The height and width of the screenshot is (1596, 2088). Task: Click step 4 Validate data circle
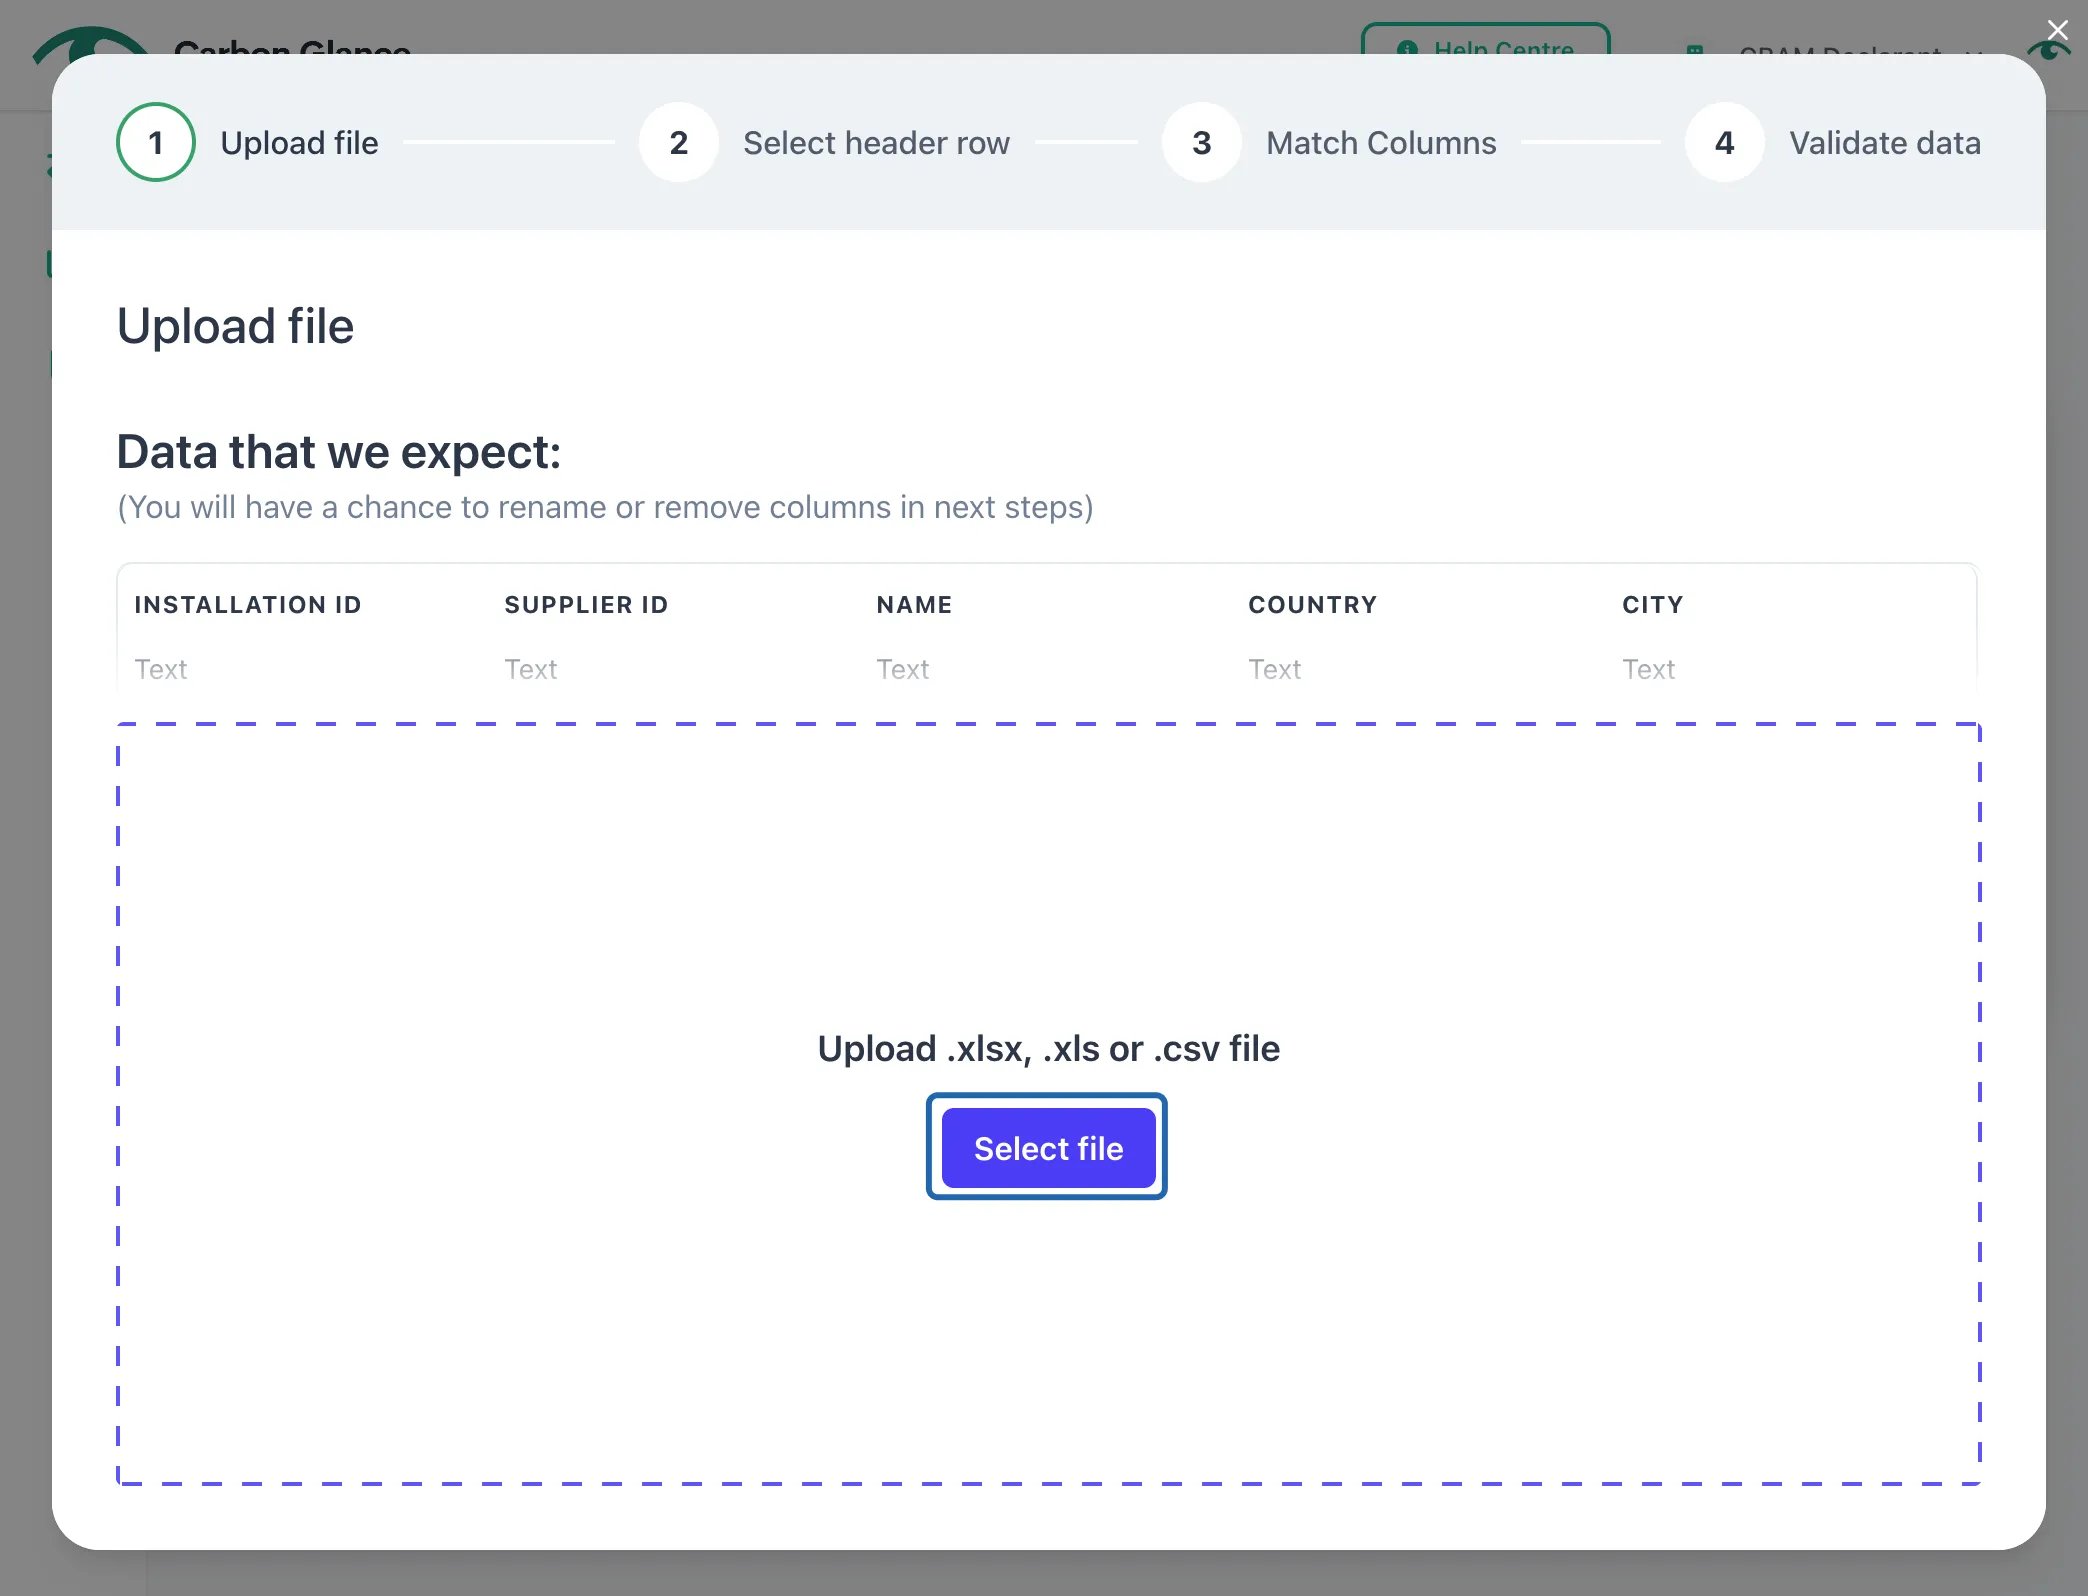[1725, 142]
